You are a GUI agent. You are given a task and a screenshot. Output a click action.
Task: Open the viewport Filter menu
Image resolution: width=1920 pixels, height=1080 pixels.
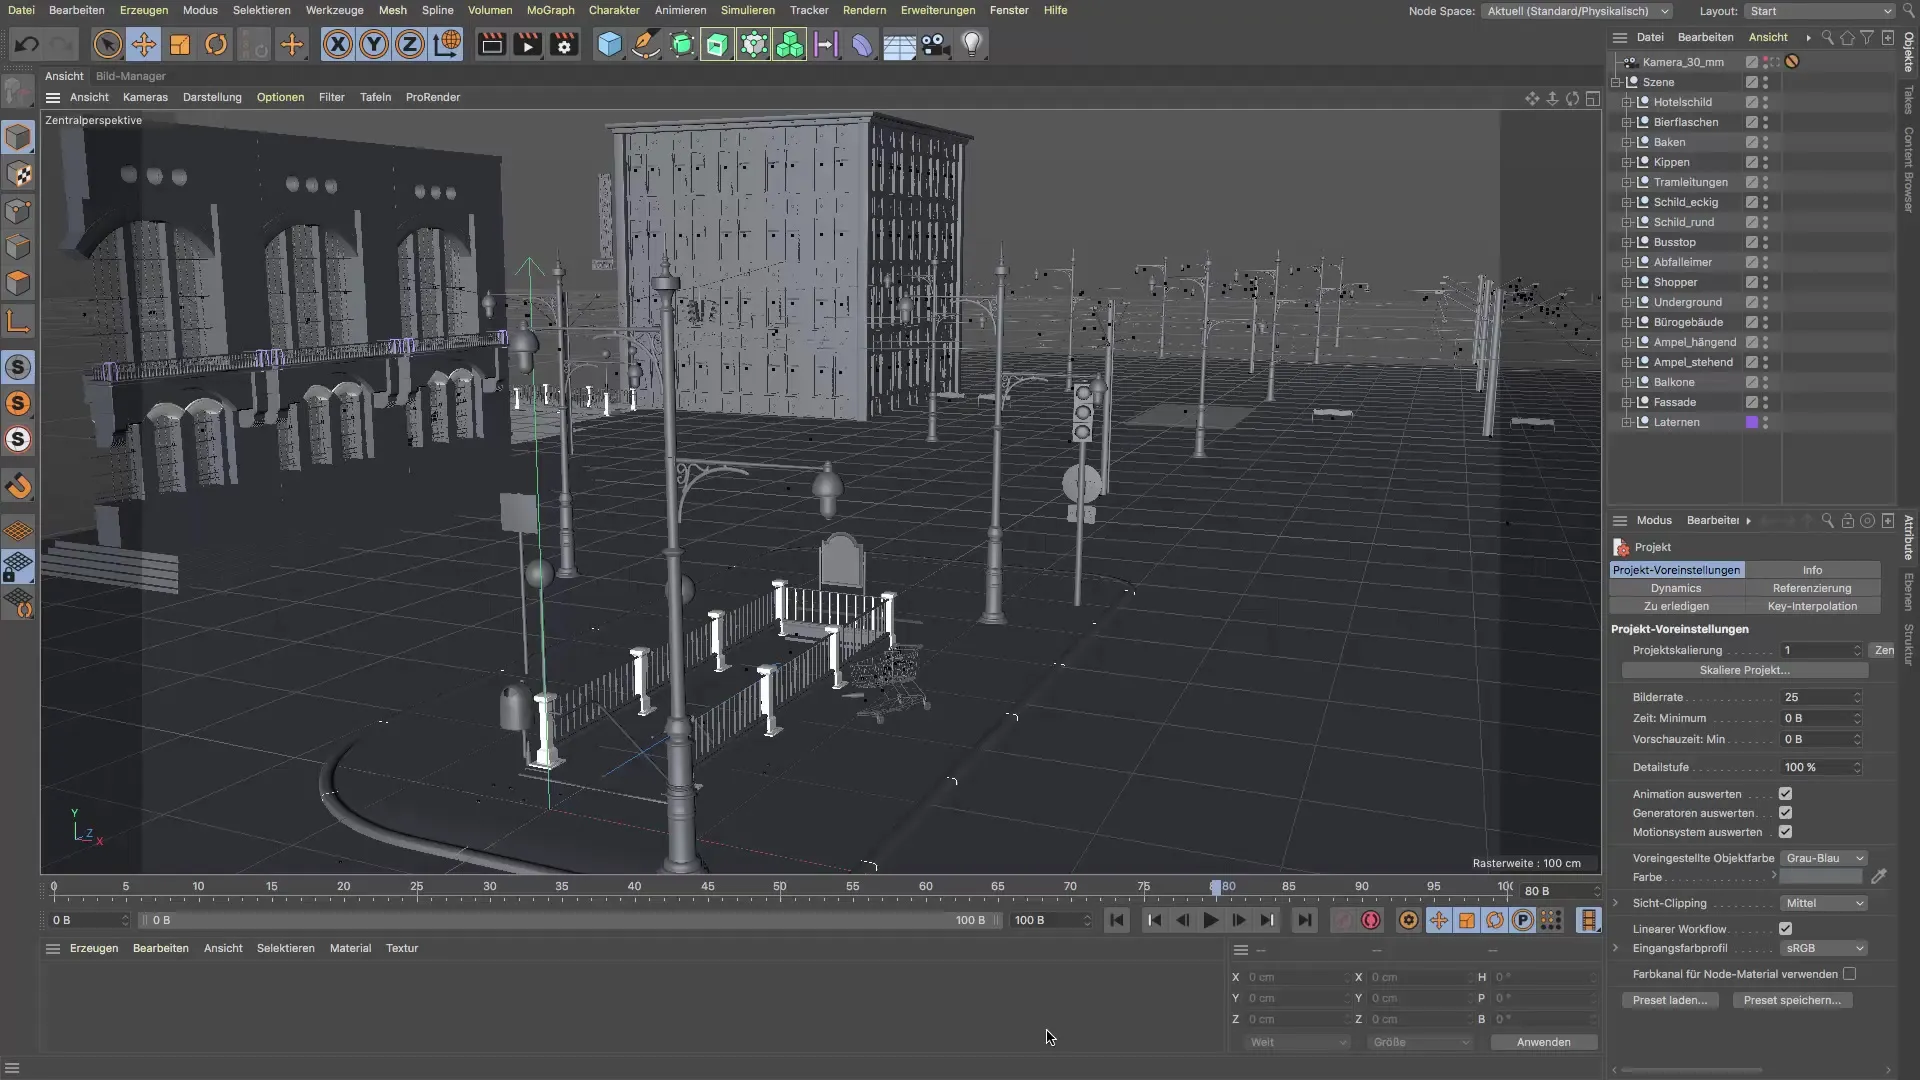(x=331, y=97)
